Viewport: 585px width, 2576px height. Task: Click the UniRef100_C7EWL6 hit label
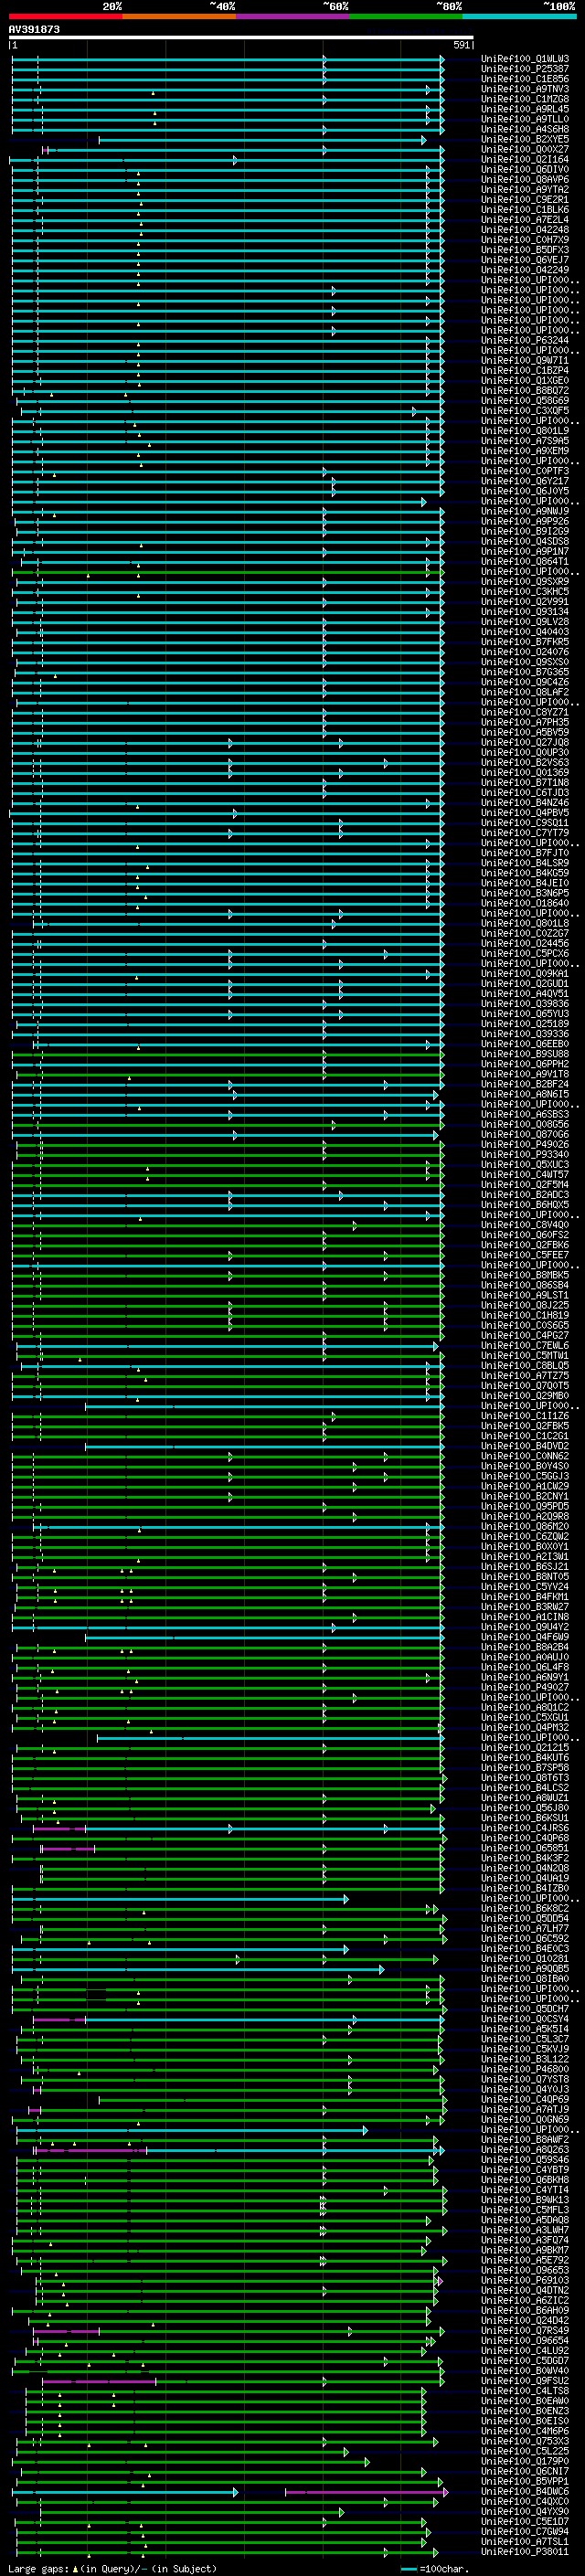pos(524,1346)
